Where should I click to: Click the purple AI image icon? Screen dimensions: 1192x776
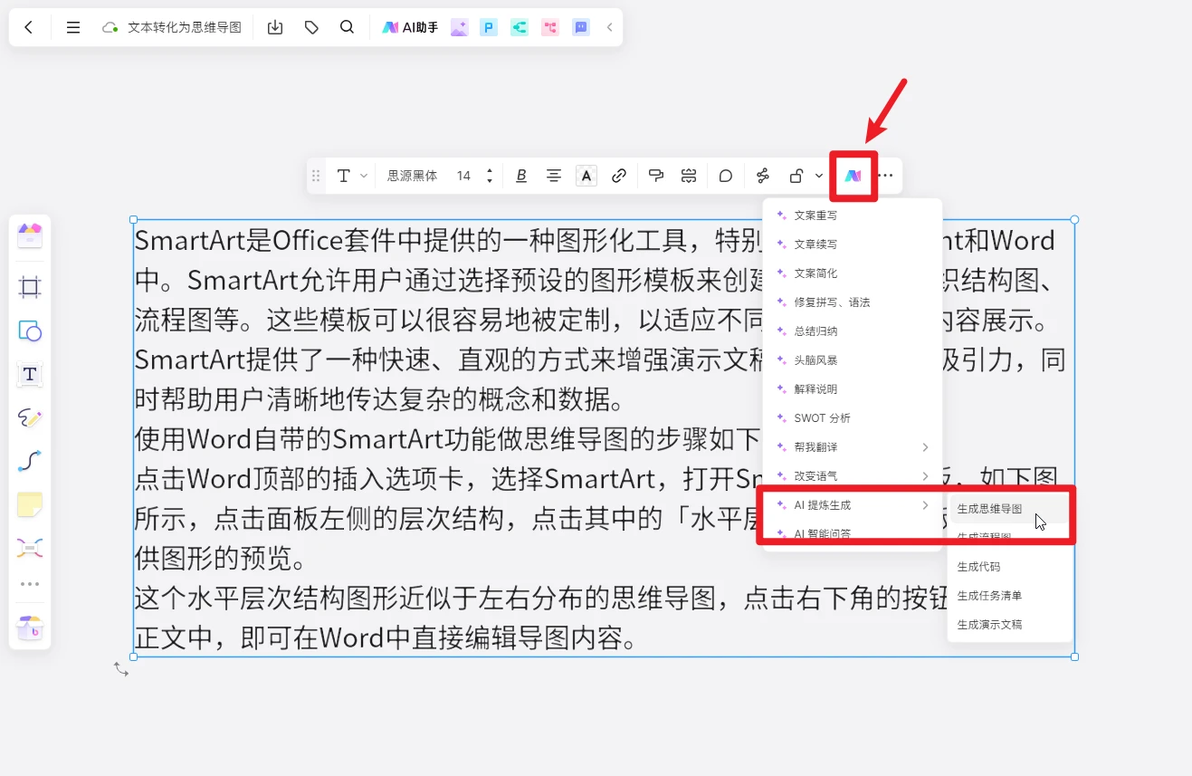coord(459,27)
